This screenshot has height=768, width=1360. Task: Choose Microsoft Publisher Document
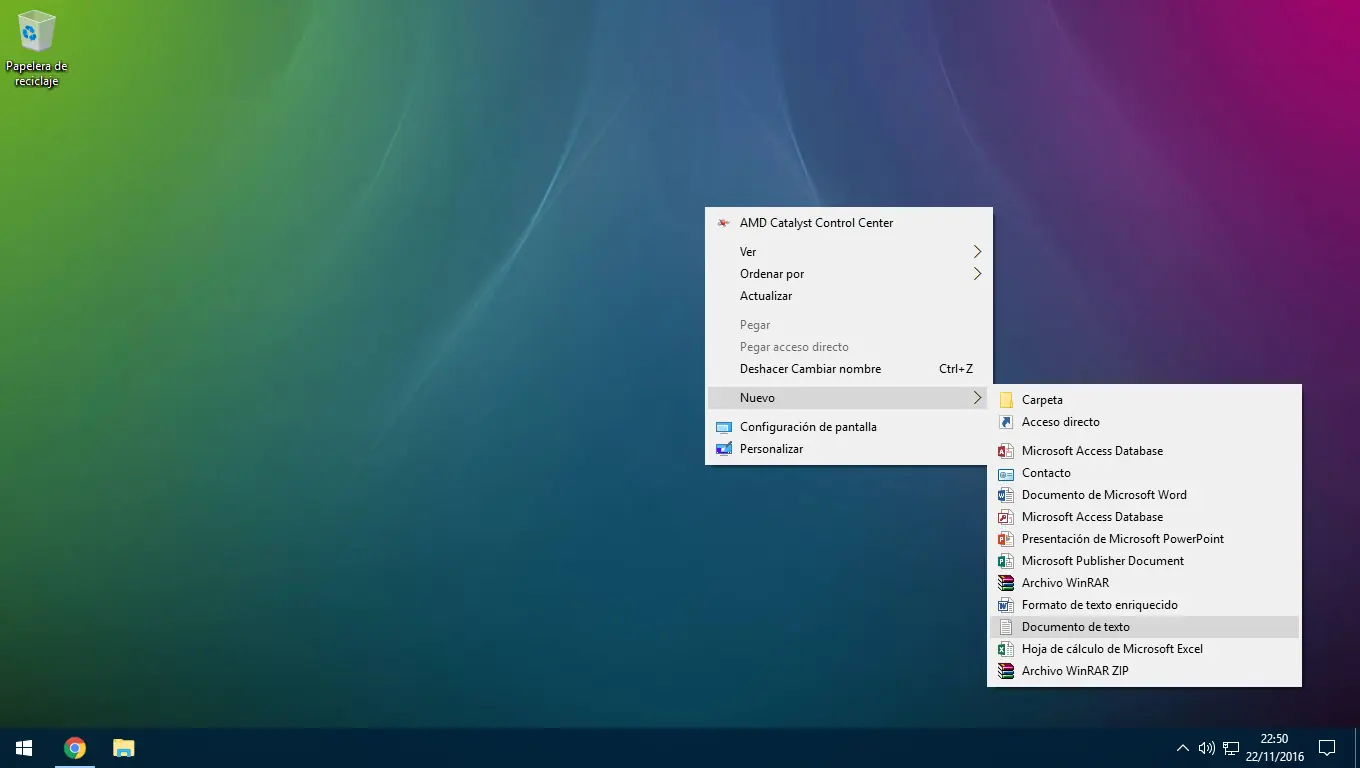tap(1144, 561)
